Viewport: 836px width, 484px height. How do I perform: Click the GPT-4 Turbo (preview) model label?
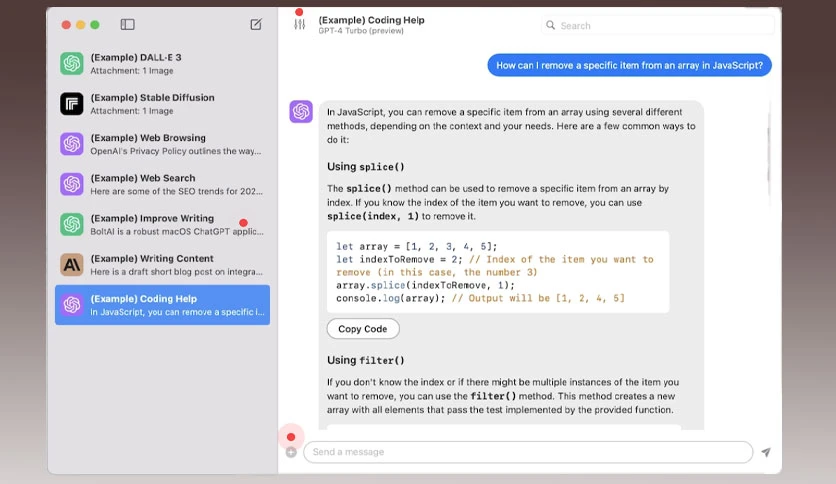tap(361, 31)
